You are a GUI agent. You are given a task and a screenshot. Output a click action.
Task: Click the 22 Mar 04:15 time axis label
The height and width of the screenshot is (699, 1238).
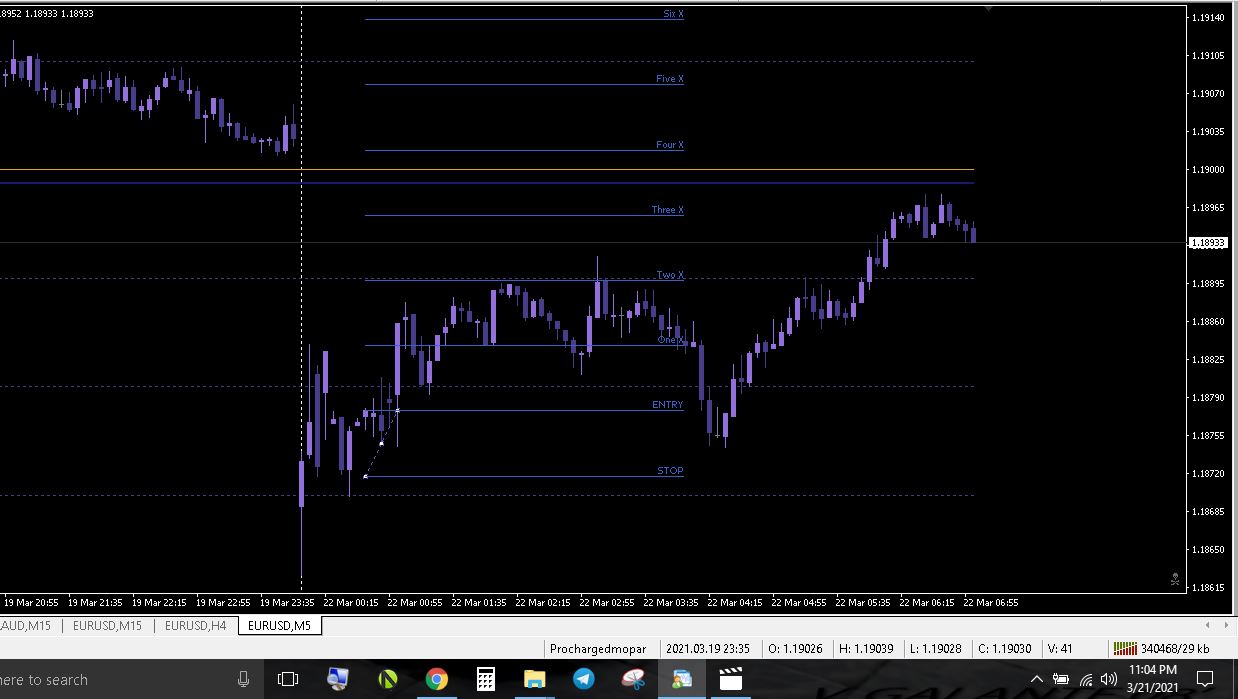click(x=735, y=603)
